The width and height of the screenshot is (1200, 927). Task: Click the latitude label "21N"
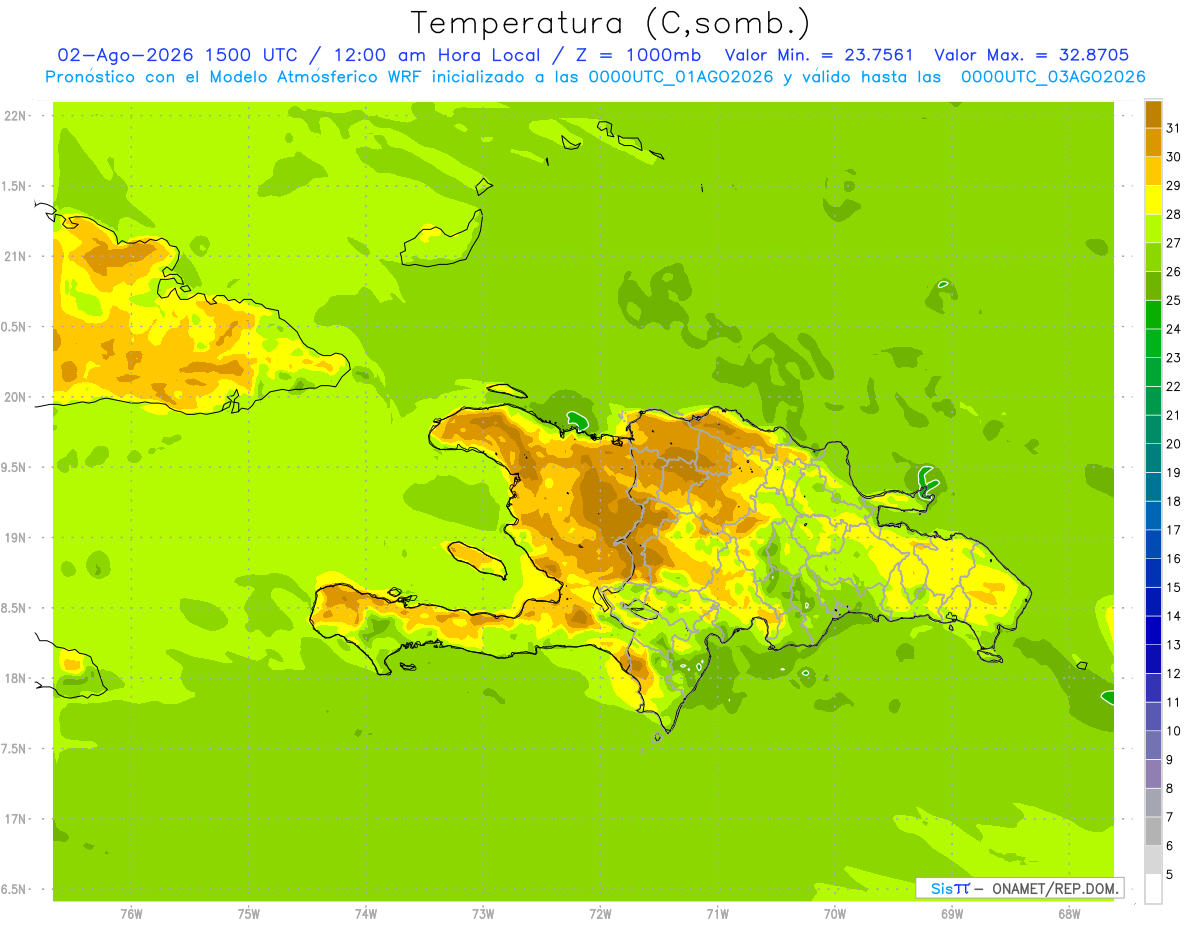click(15, 256)
